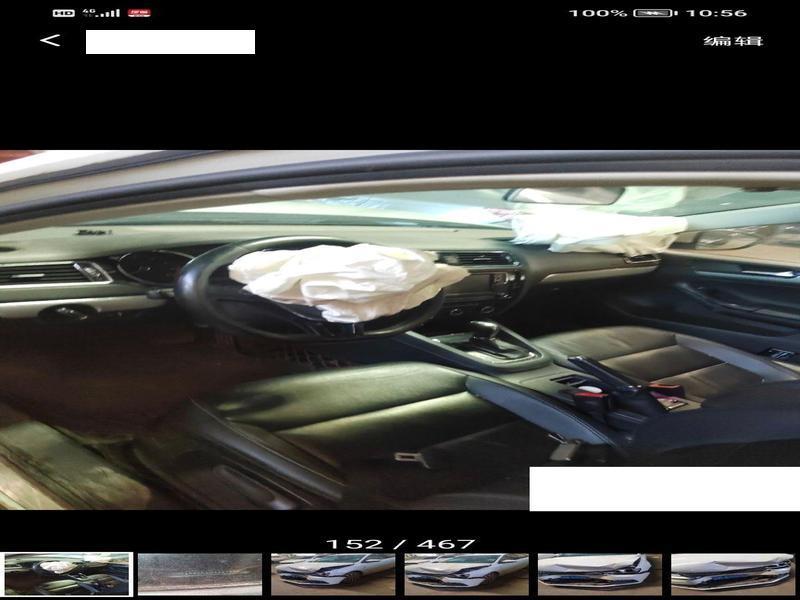800x600 pixels.
Task: Tap the 4G signal strength icon
Action: 101,13
